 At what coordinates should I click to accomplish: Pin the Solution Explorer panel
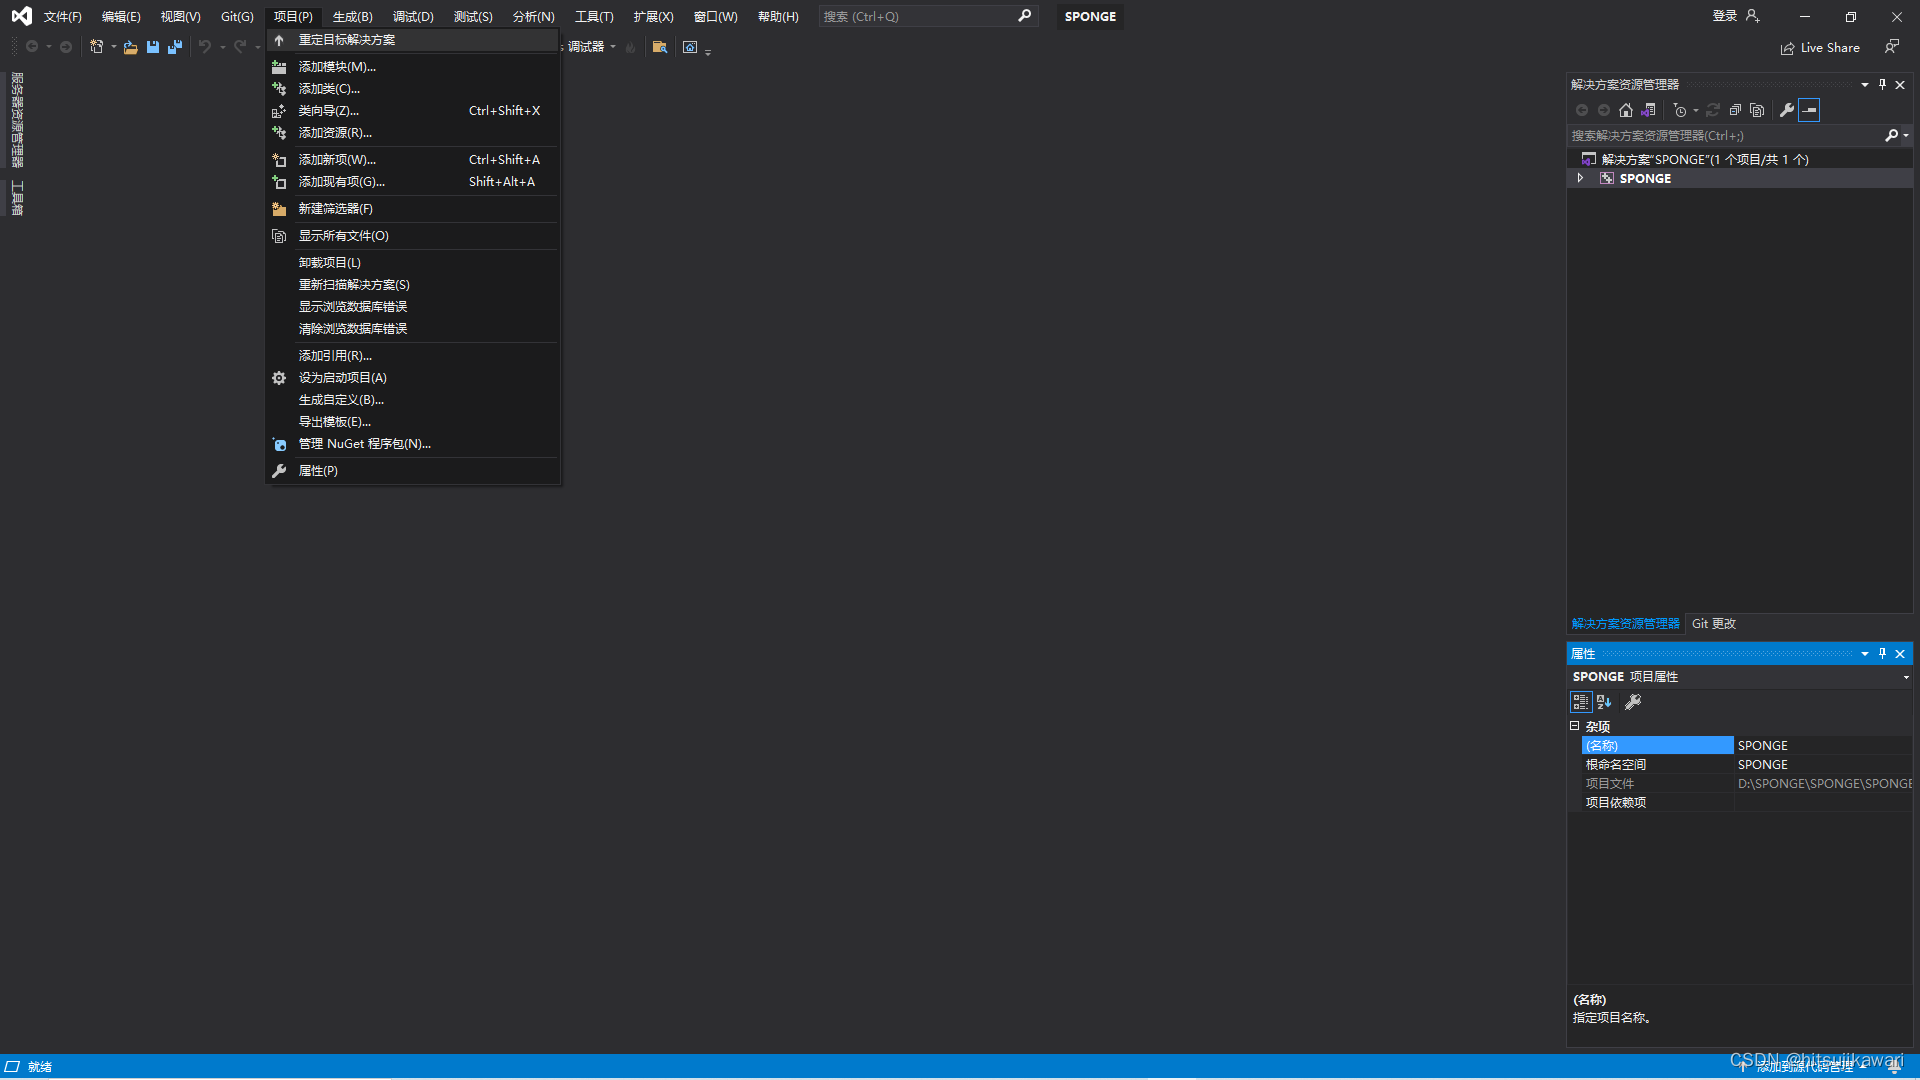[1882, 85]
